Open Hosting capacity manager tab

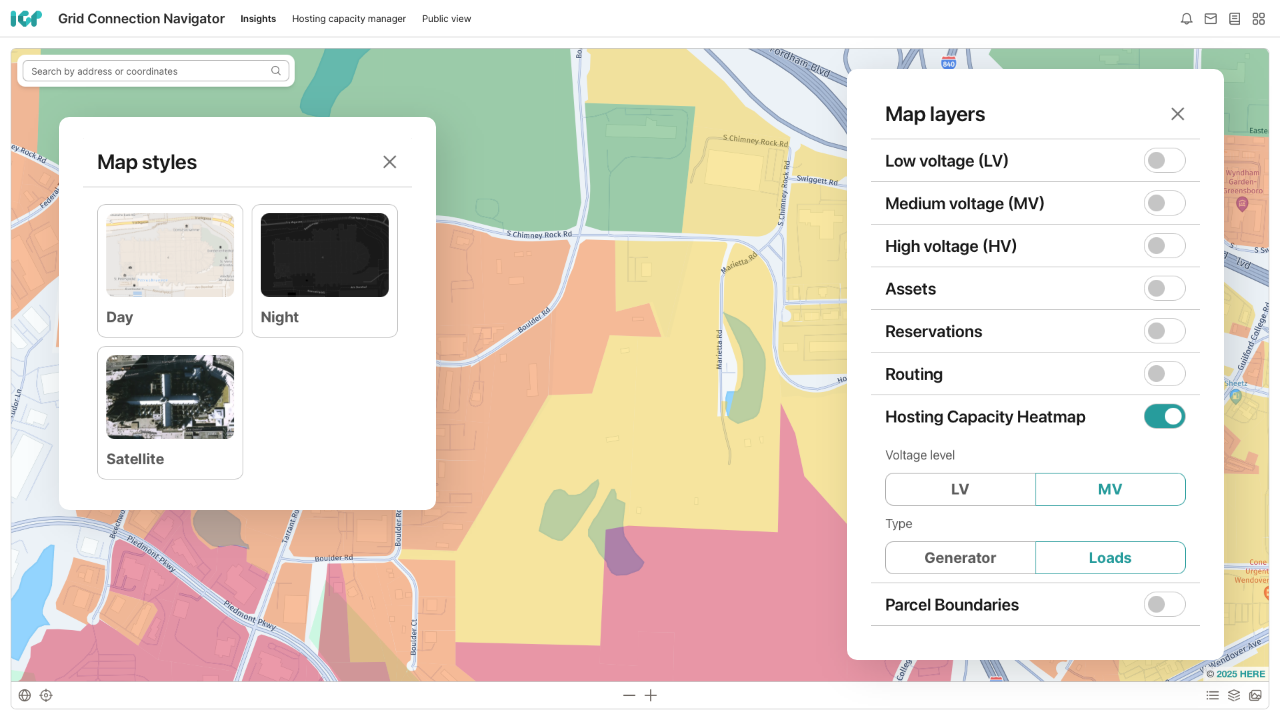tap(349, 19)
